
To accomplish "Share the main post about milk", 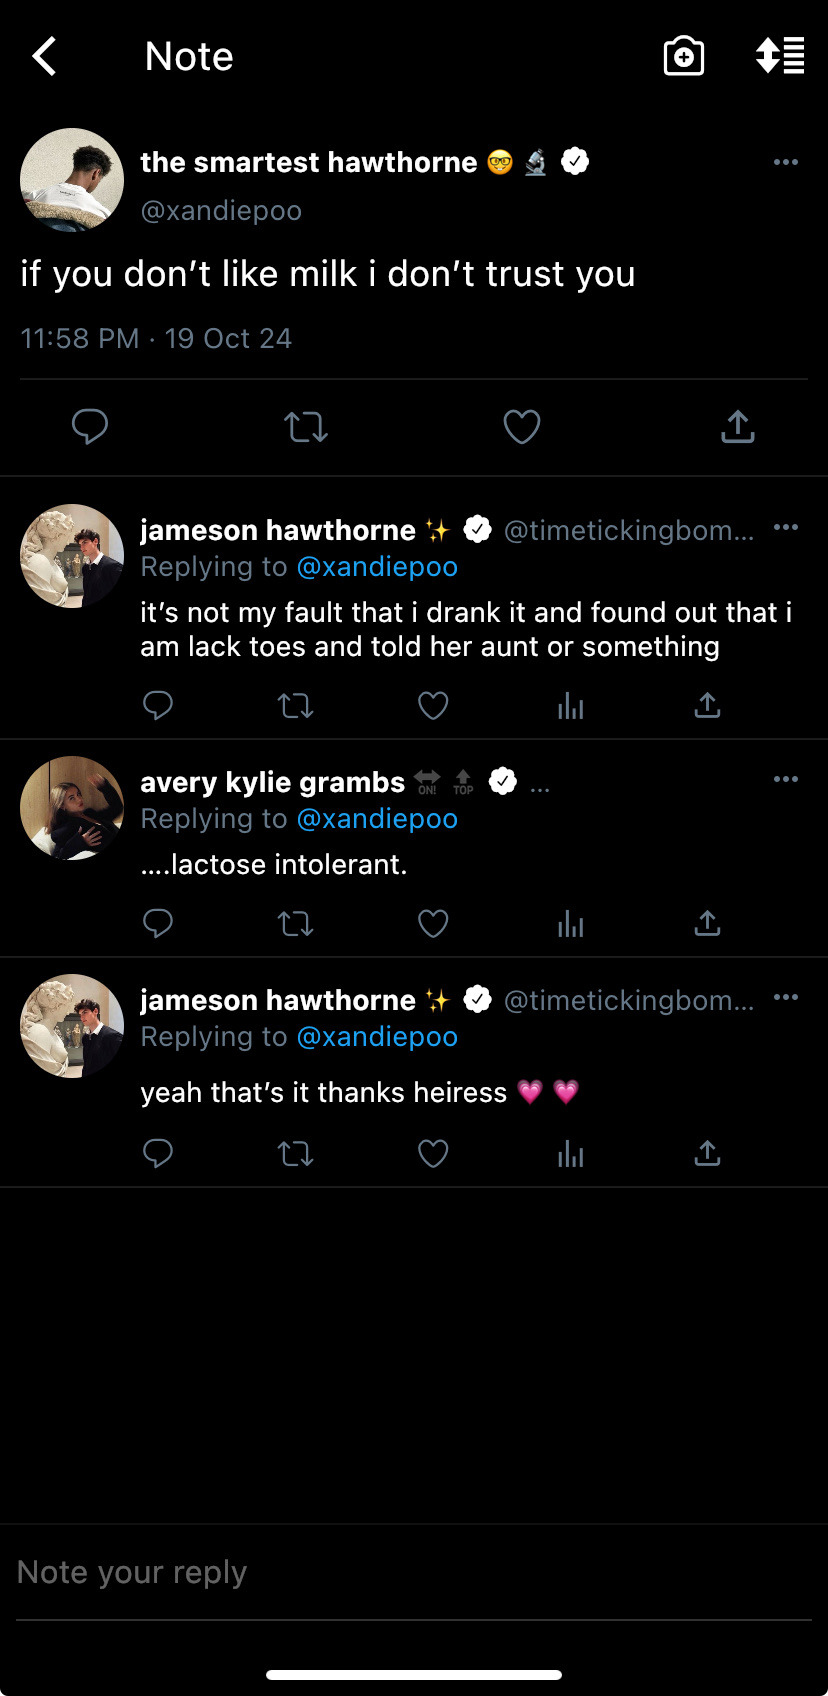I will point(738,427).
